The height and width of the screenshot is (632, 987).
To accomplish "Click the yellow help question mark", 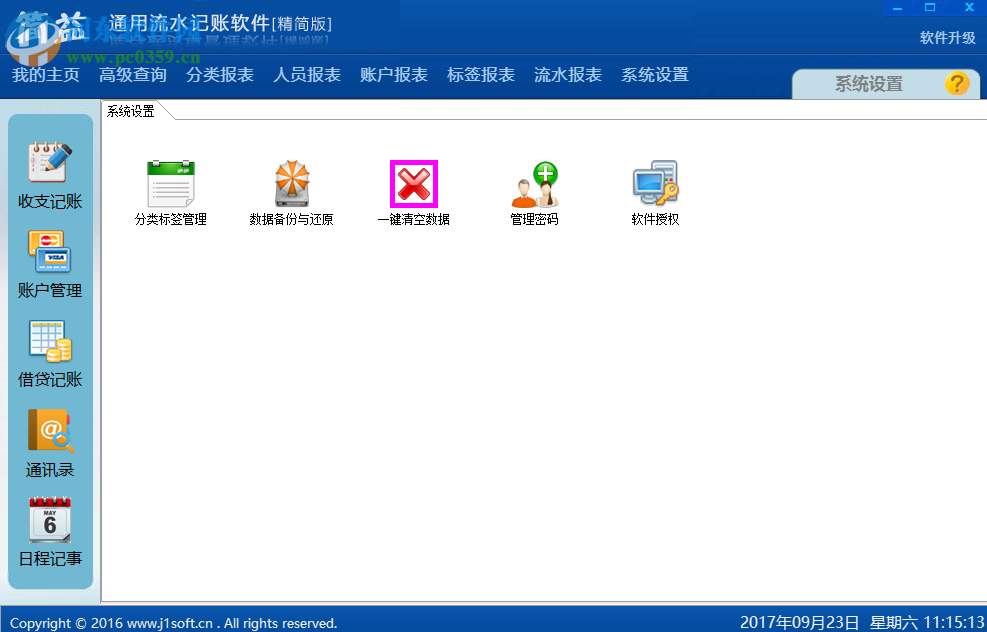I will 957,83.
